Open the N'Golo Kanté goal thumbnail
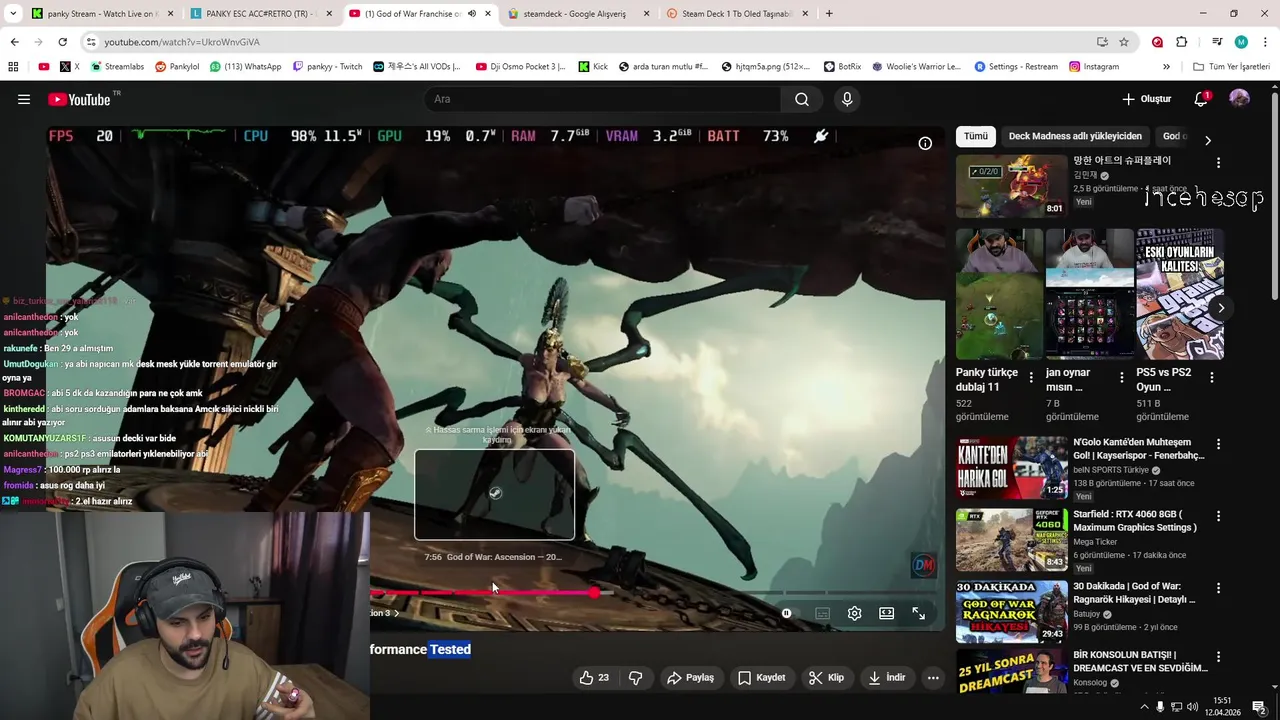Viewport: 1280px width, 720px height. coord(1011,468)
